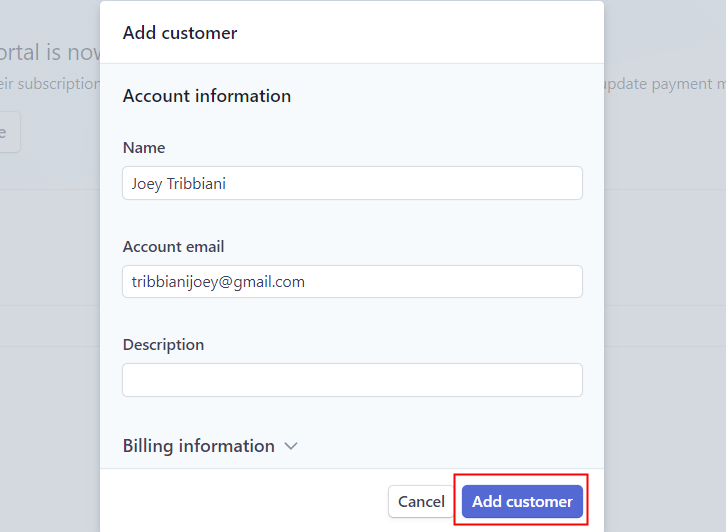Click the Account email label

pos(174,246)
